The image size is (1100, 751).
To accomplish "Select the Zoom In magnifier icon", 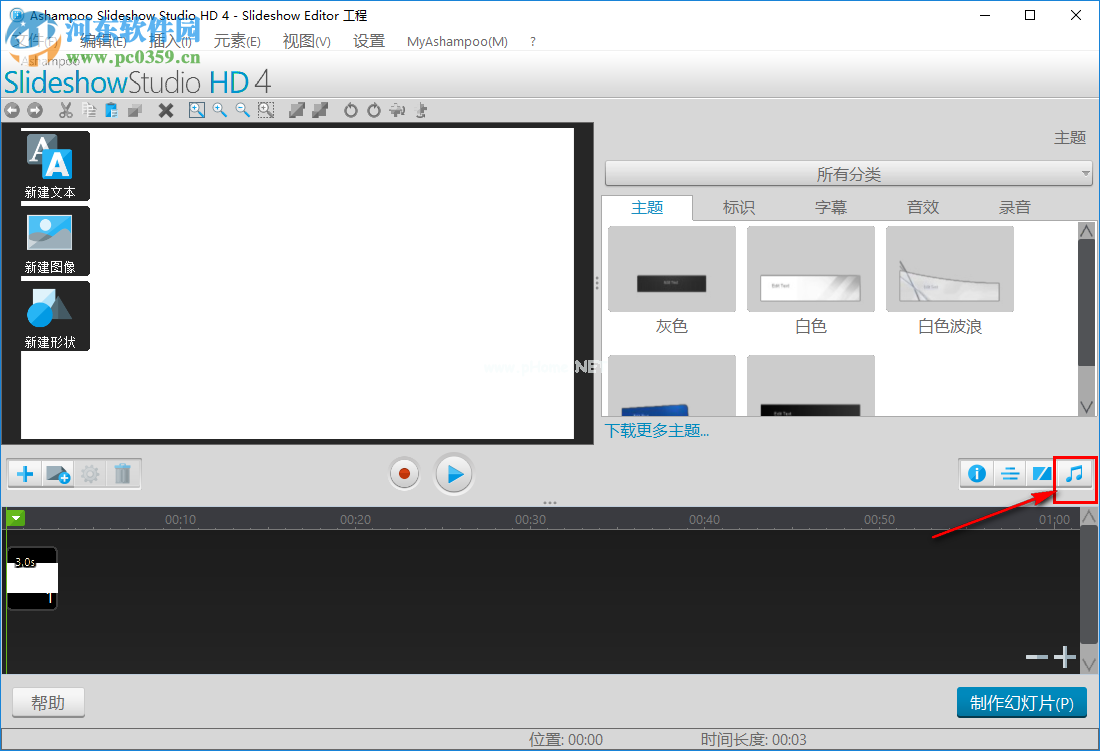I will (x=220, y=110).
